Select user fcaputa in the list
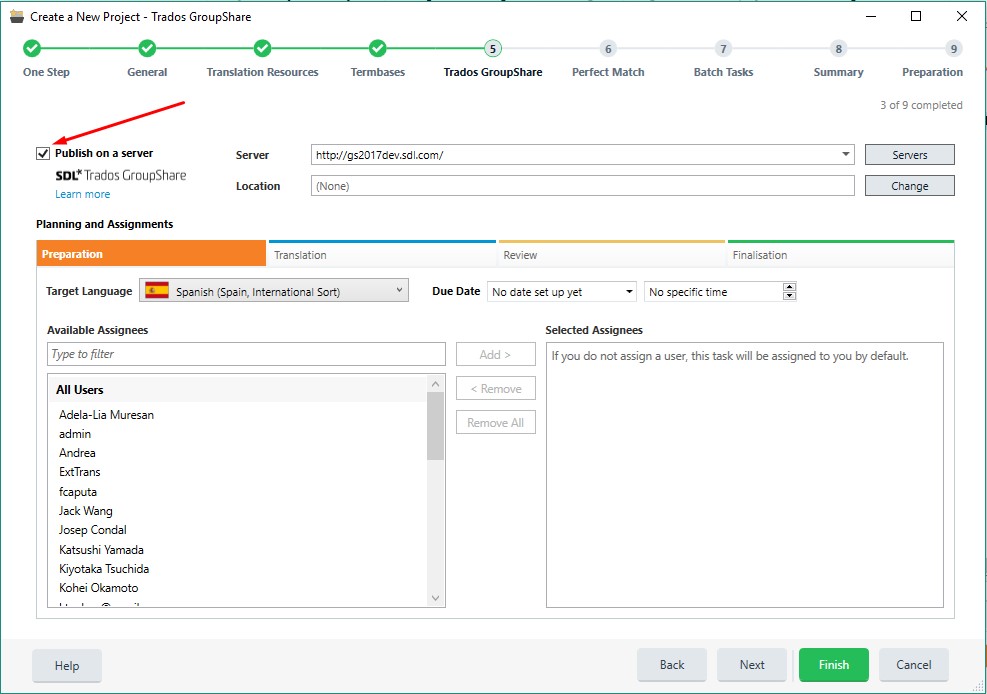 (x=78, y=491)
